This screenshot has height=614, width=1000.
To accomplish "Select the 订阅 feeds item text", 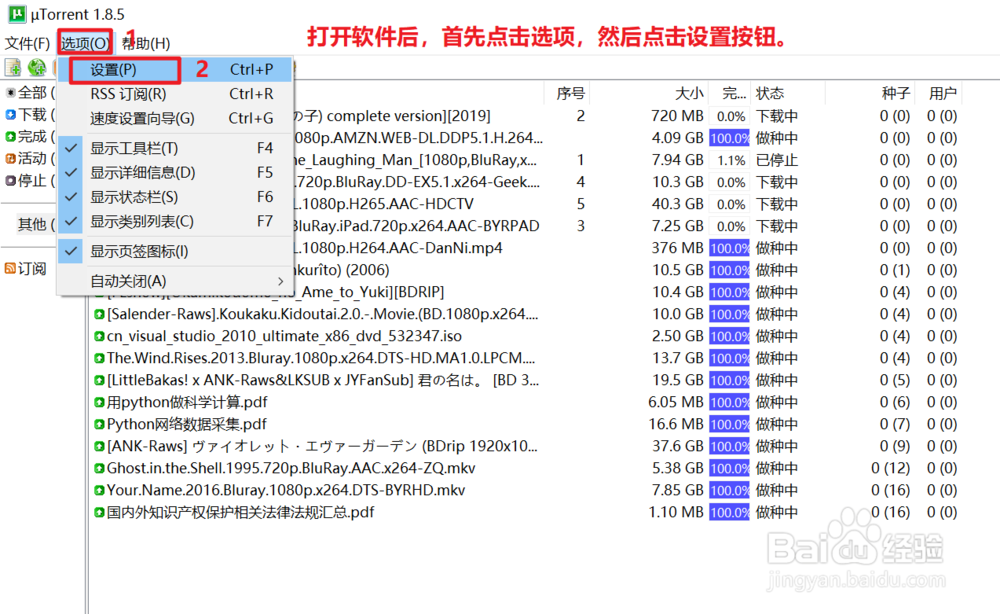I will click(32, 268).
